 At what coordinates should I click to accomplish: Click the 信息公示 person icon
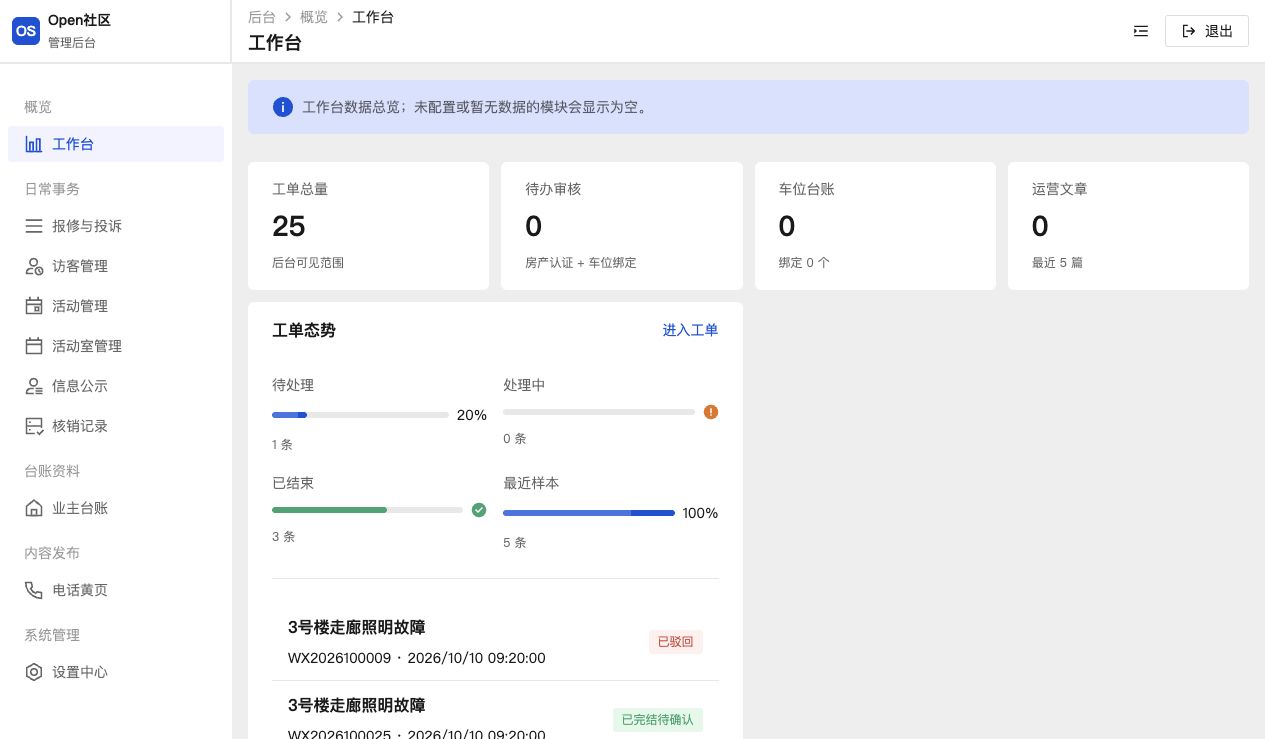(34, 386)
